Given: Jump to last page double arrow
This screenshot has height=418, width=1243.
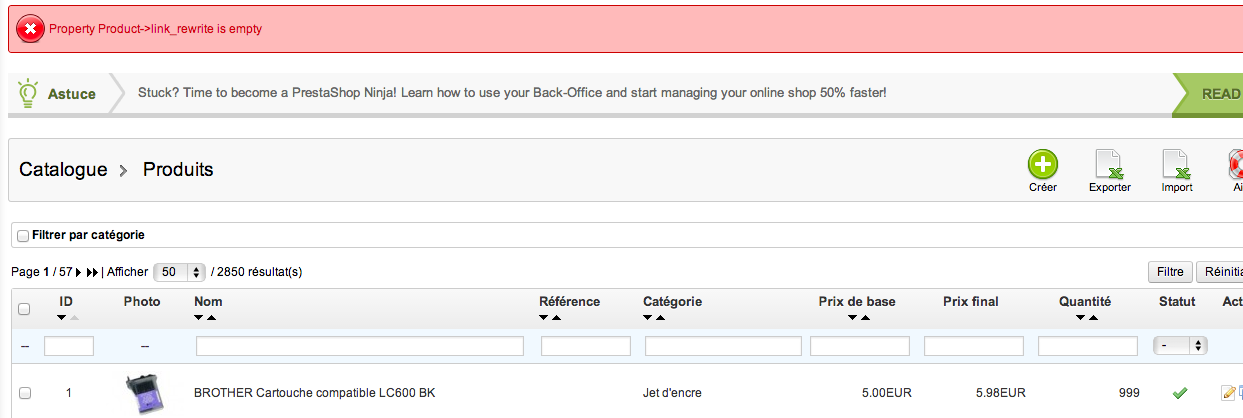Looking at the screenshot, I should (93, 272).
